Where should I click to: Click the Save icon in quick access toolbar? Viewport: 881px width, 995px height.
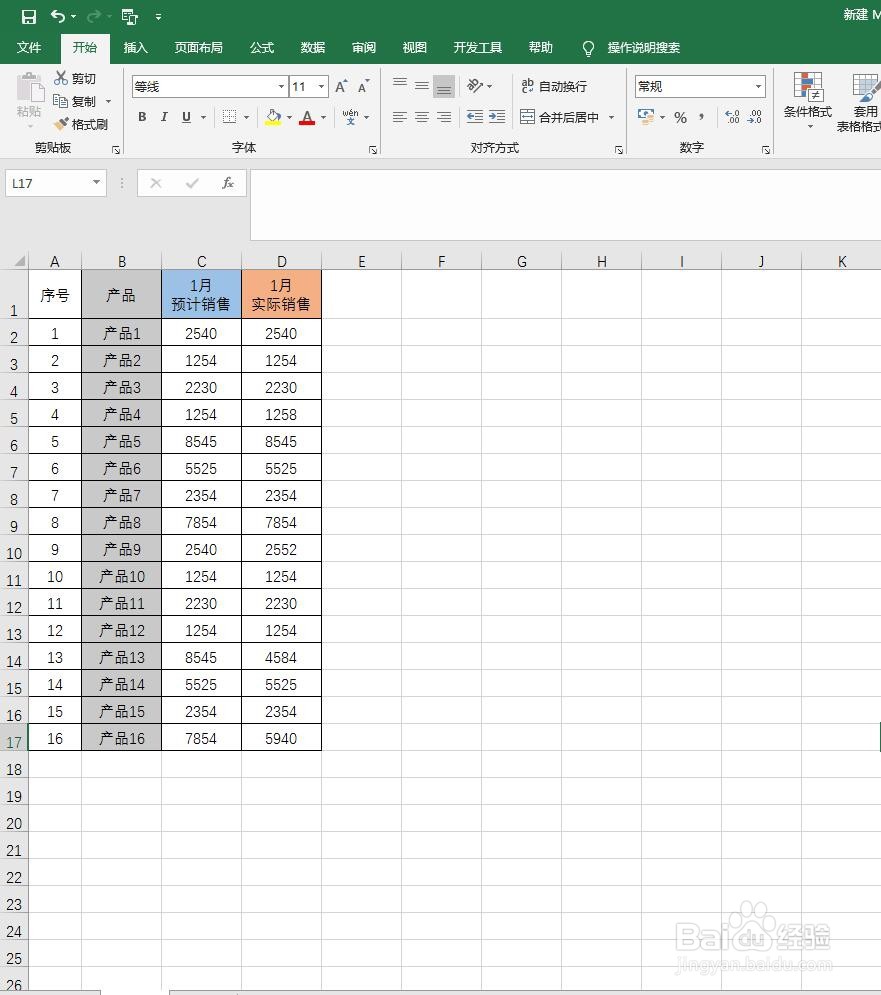point(29,16)
